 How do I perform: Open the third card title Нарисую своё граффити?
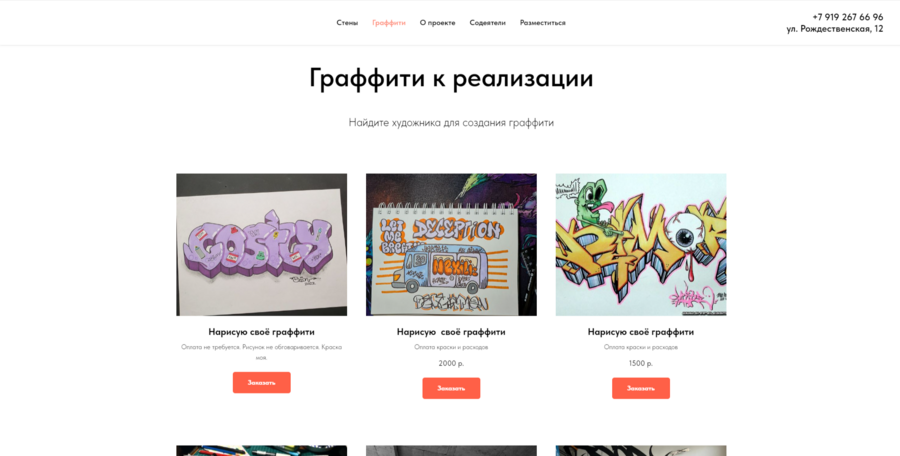(641, 332)
